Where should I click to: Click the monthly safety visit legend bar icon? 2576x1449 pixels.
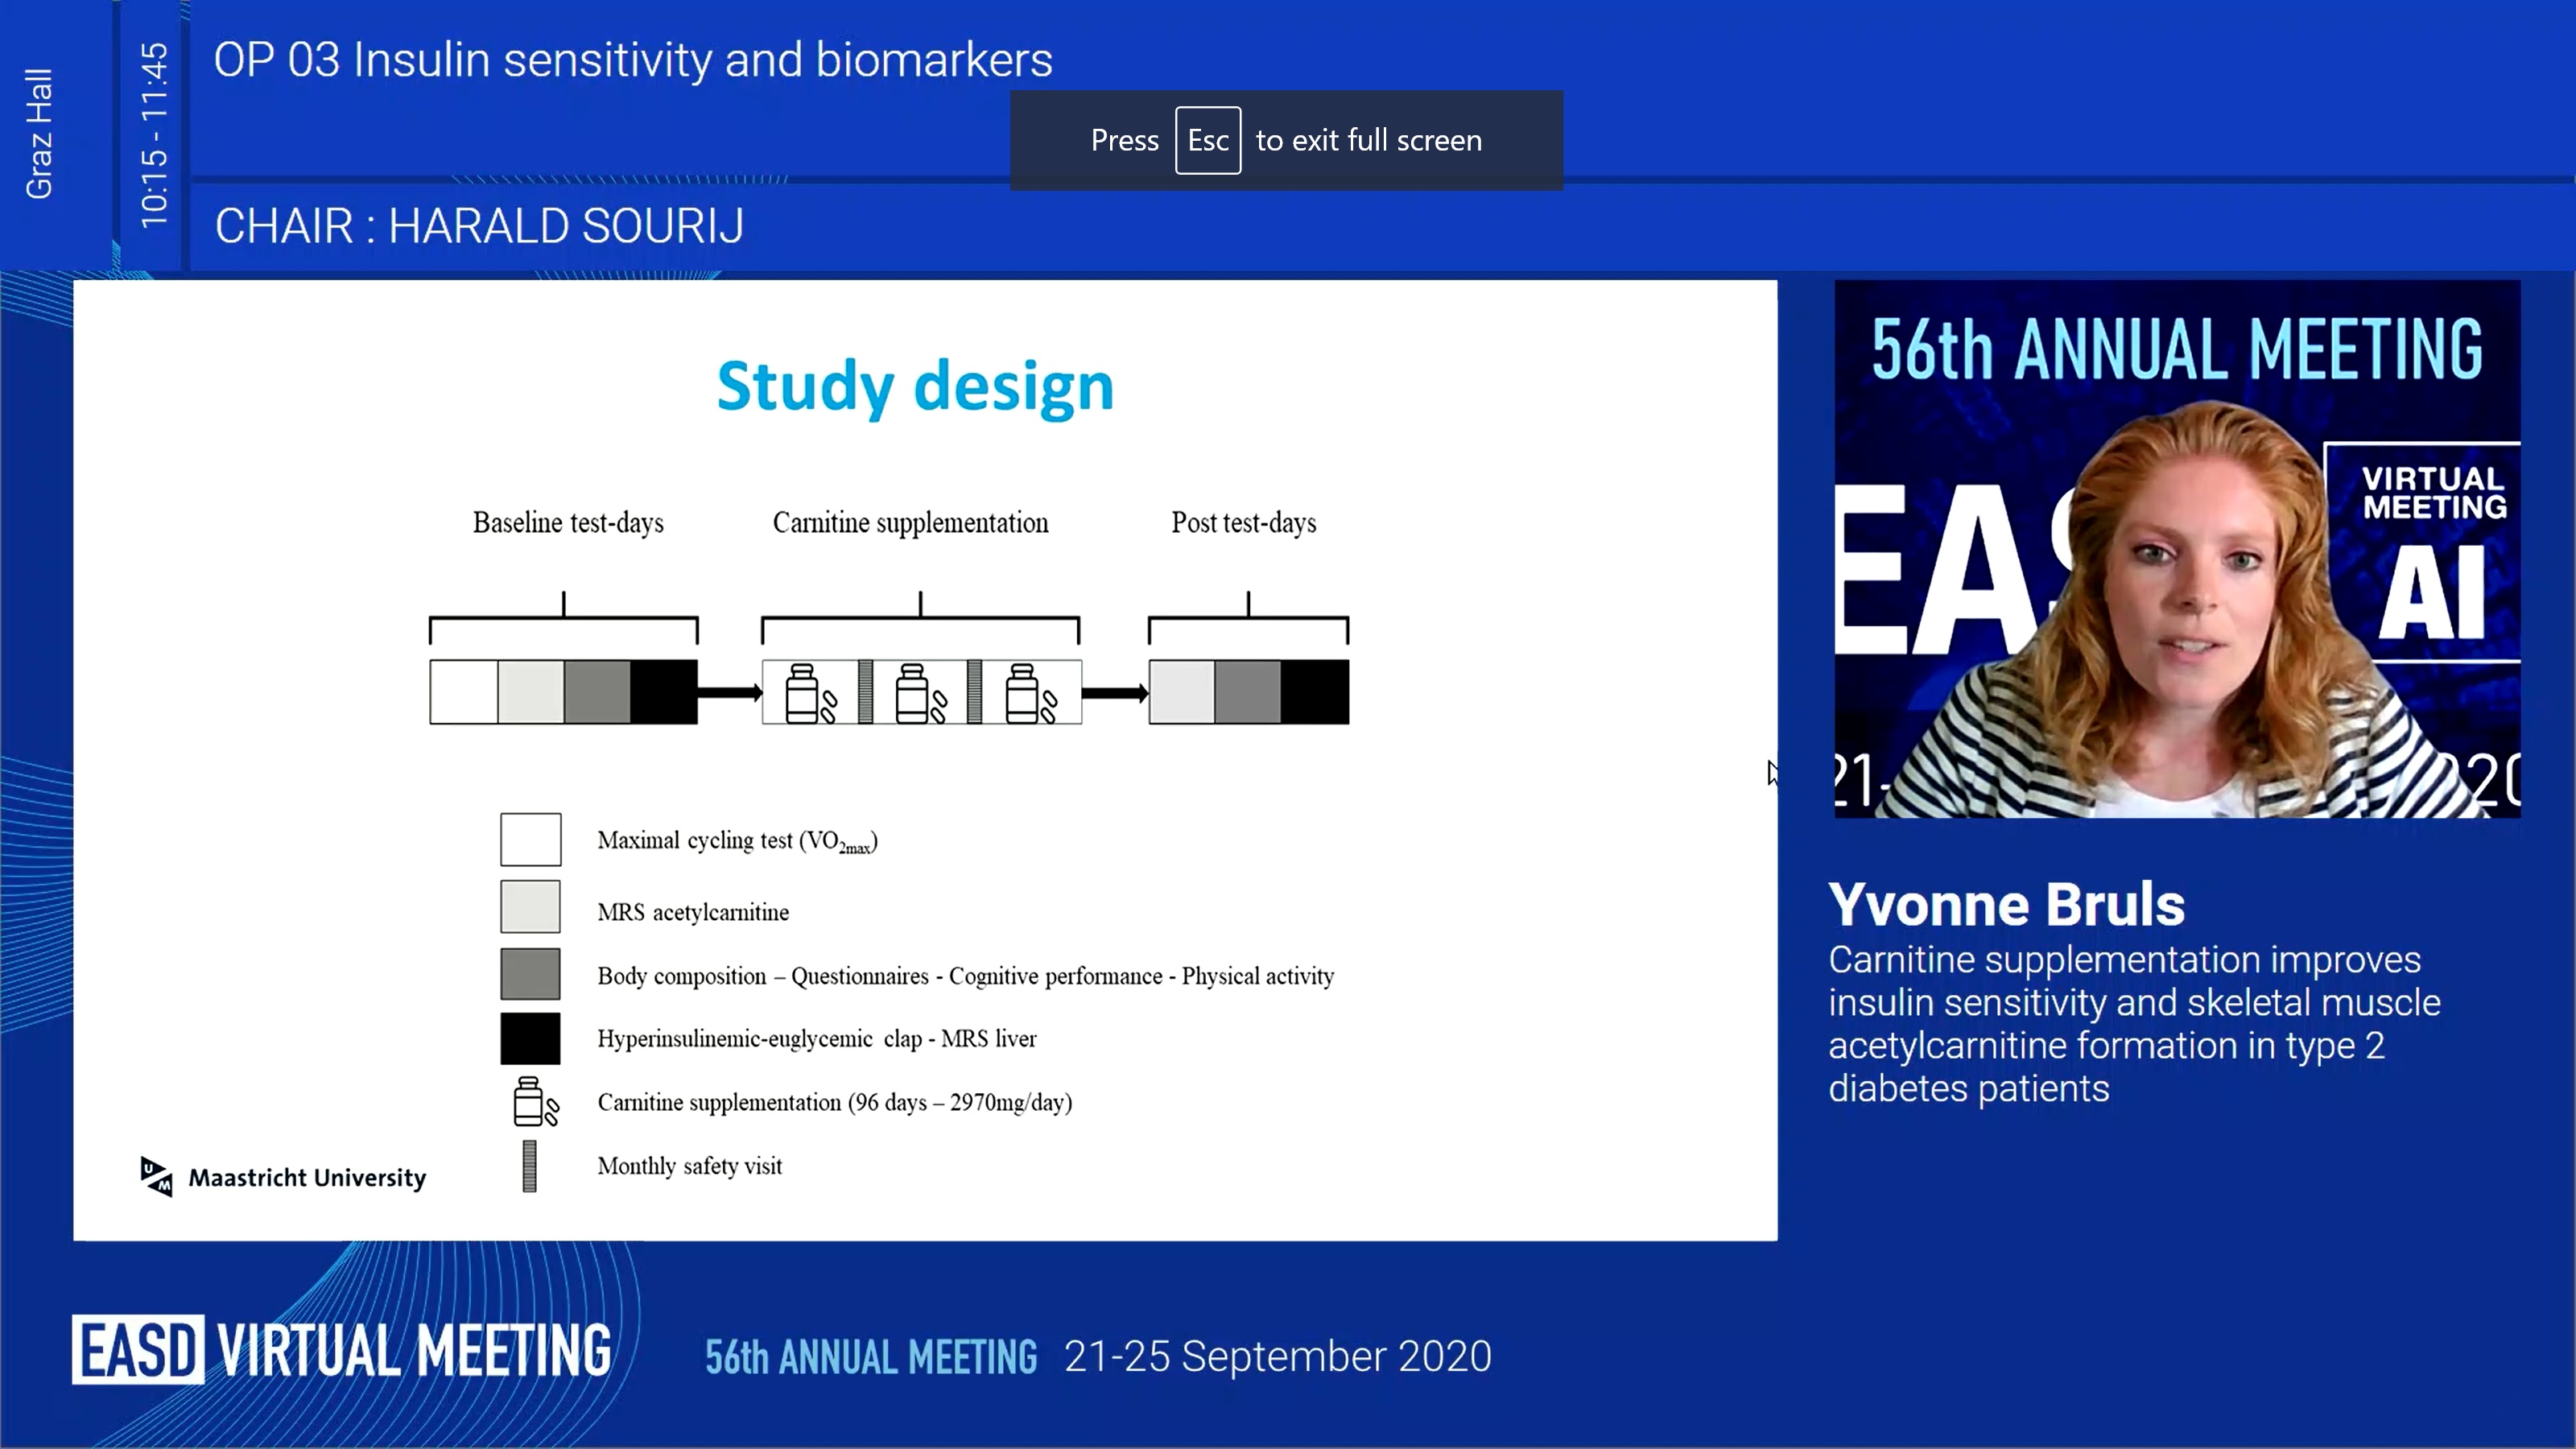[x=529, y=1166]
